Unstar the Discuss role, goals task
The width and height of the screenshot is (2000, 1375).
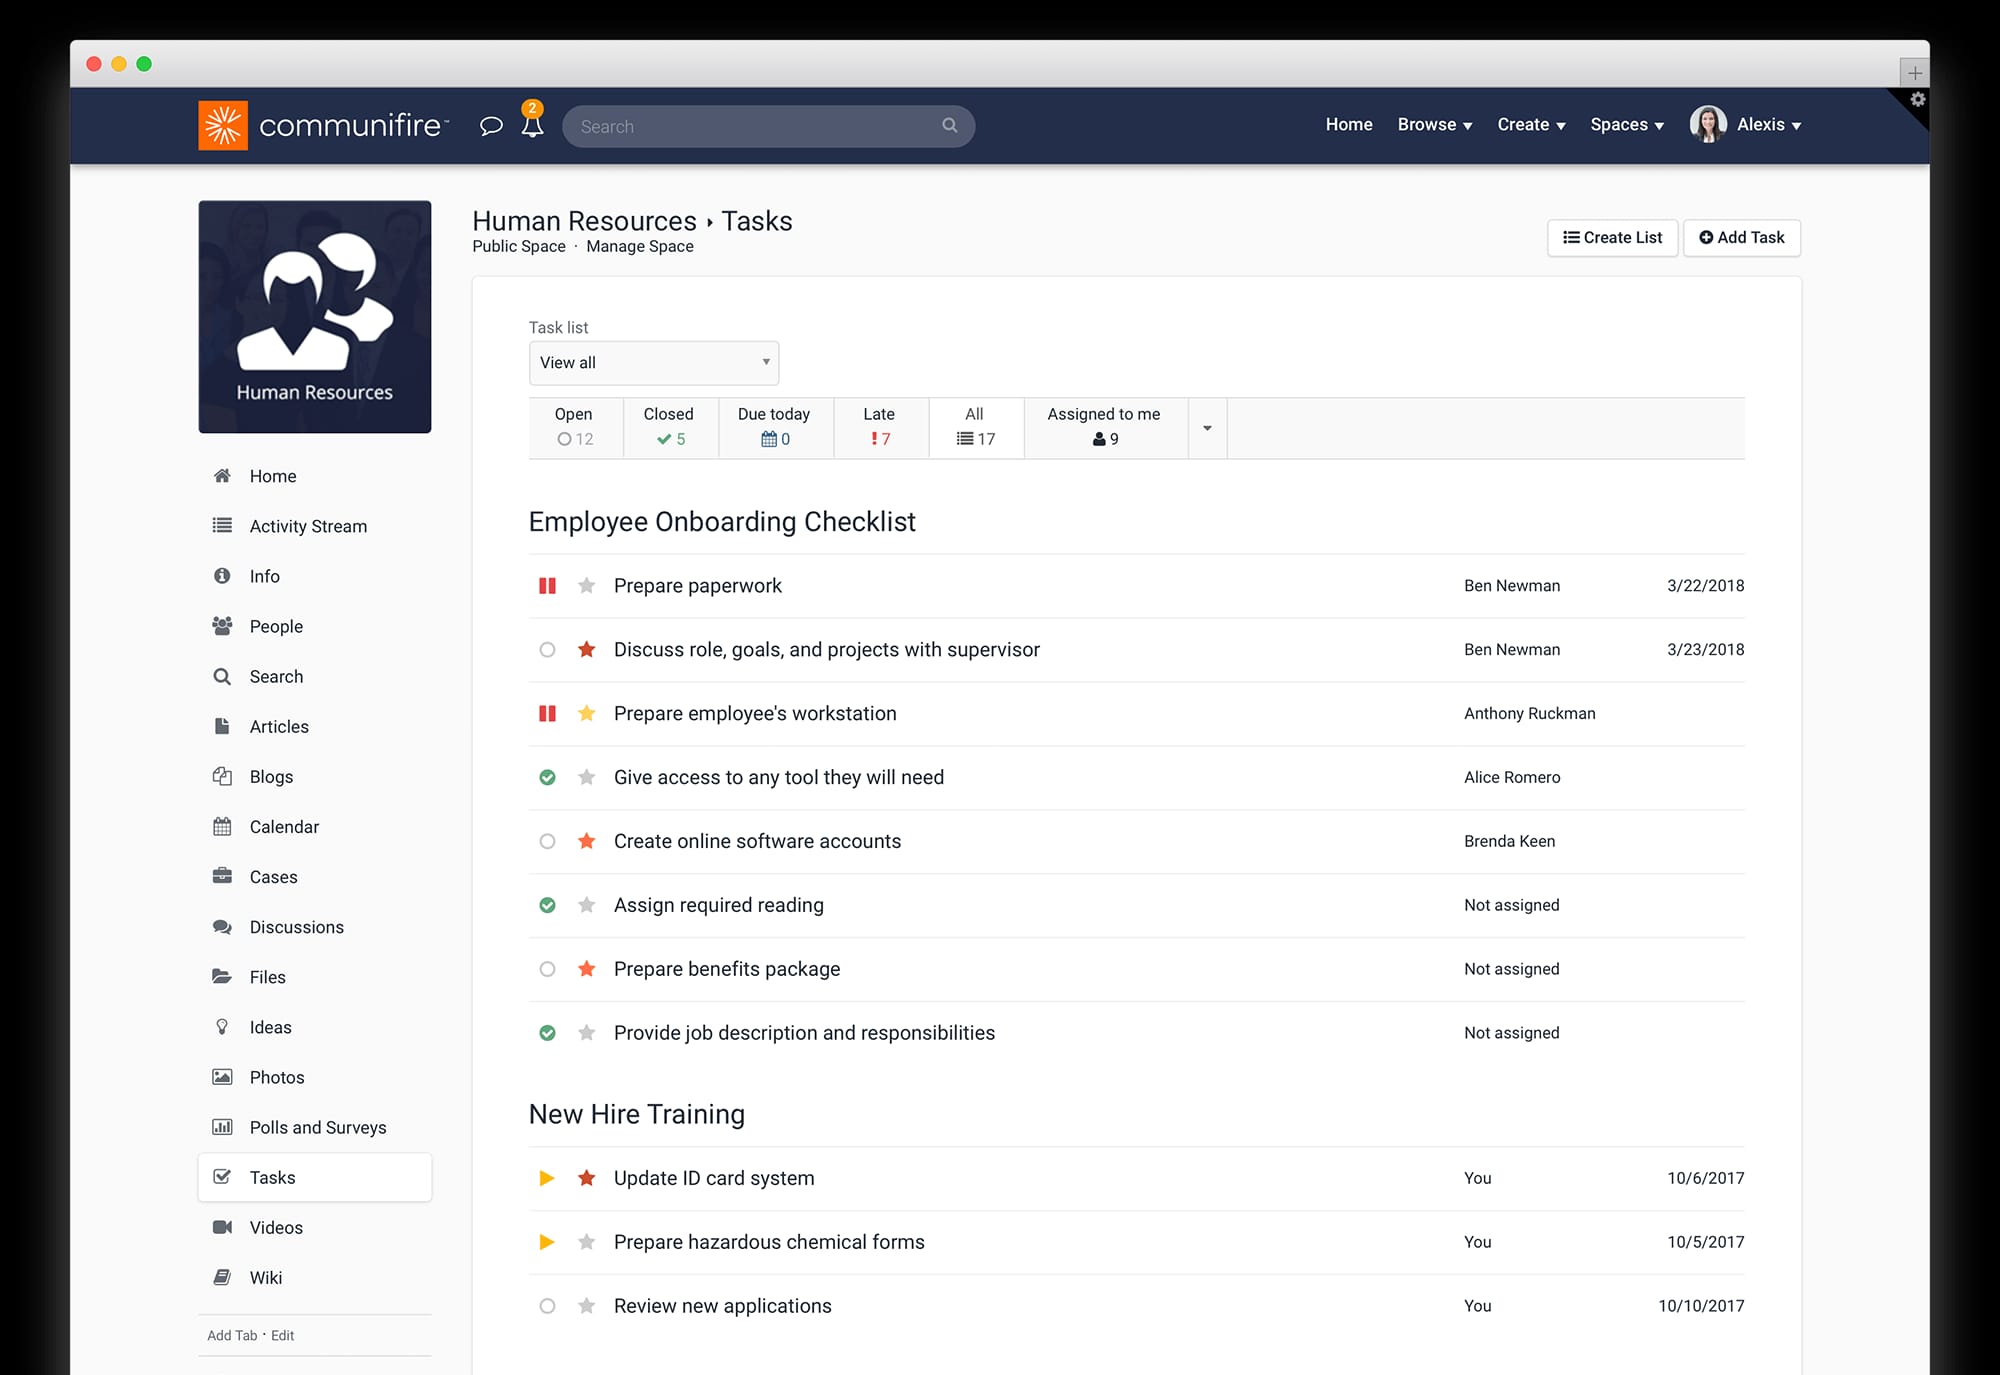point(587,649)
